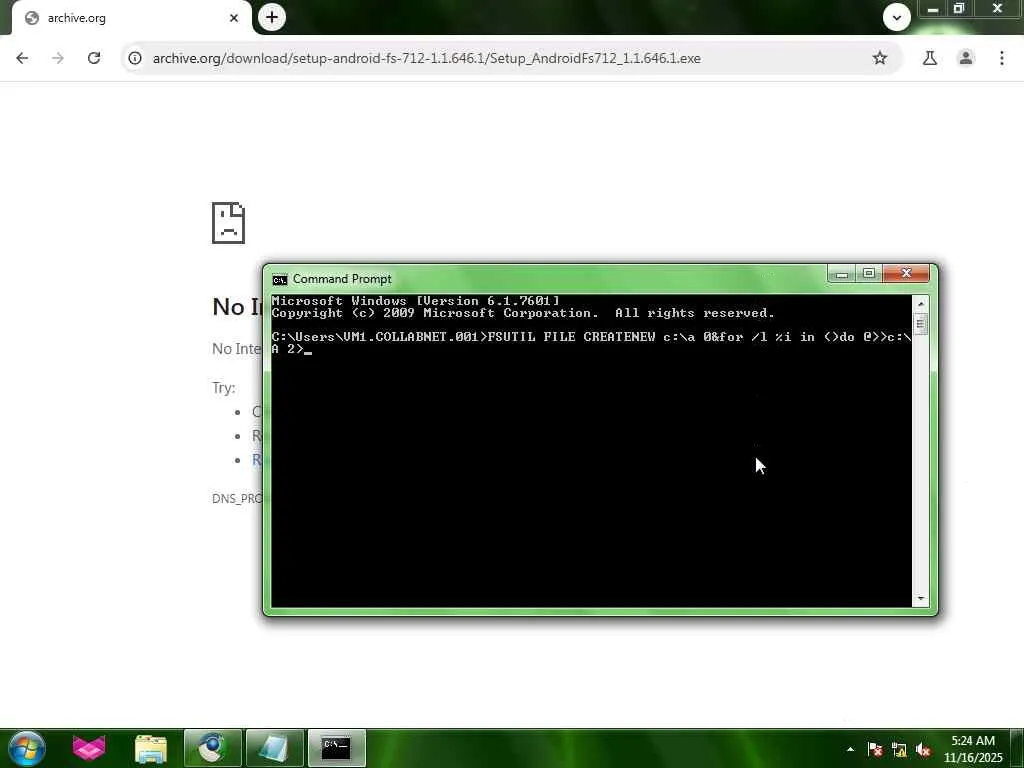1024x768 pixels.
Task: Click the address bar URL
Action: pos(426,58)
